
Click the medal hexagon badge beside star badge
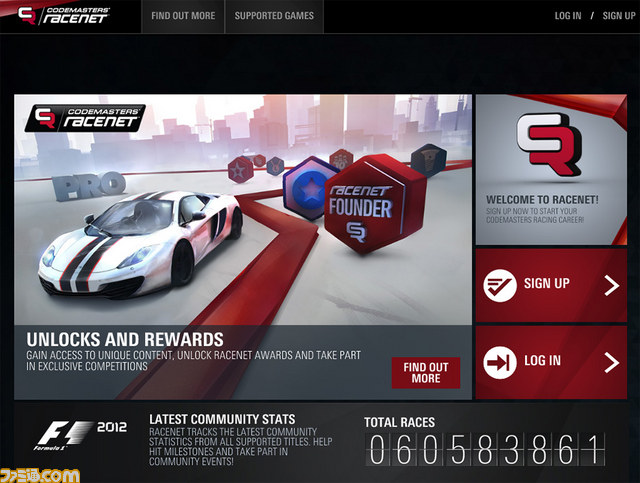pos(276,166)
